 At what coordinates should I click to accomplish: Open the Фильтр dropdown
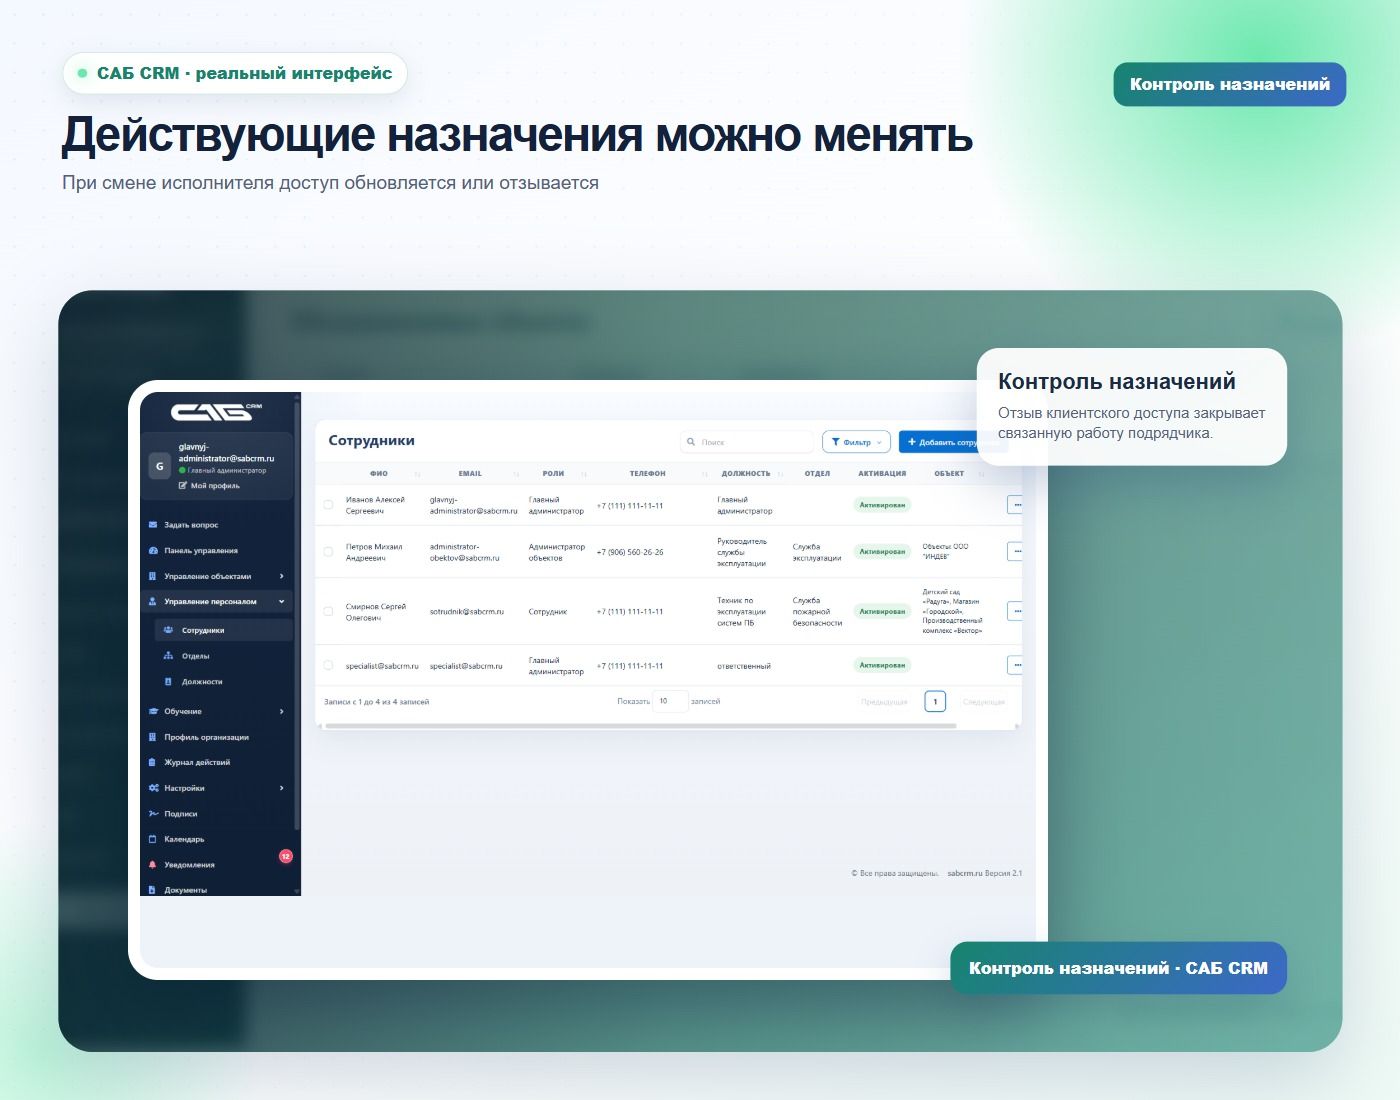pos(856,442)
